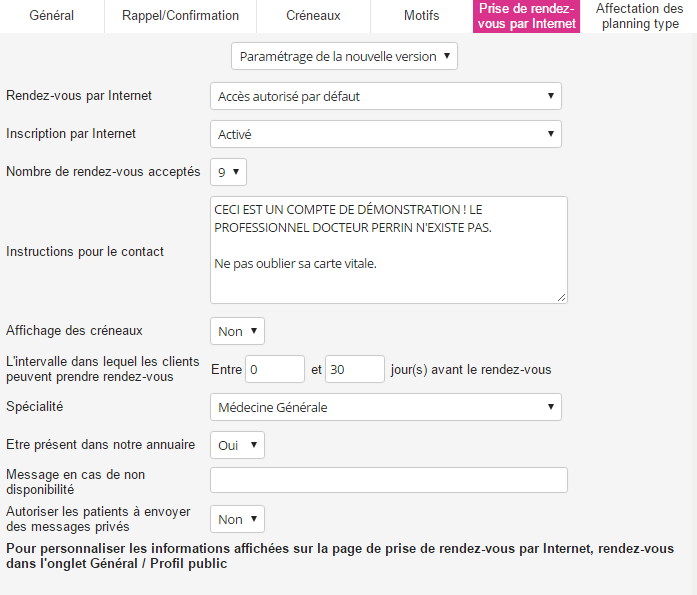Open the Rappel/Confirmation tab
Viewport: 697px width, 595px height.
coord(180,16)
